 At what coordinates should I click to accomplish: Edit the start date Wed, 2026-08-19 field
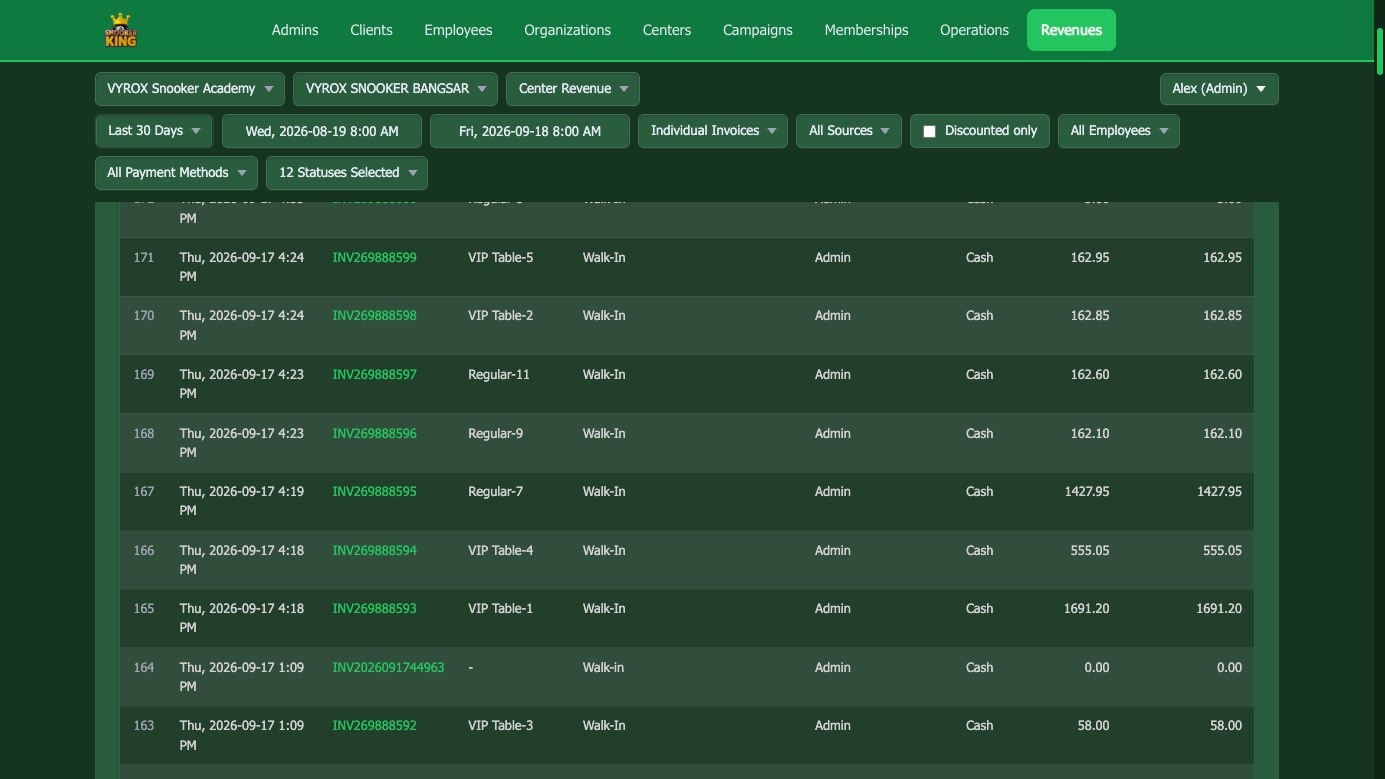pos(322,131)
